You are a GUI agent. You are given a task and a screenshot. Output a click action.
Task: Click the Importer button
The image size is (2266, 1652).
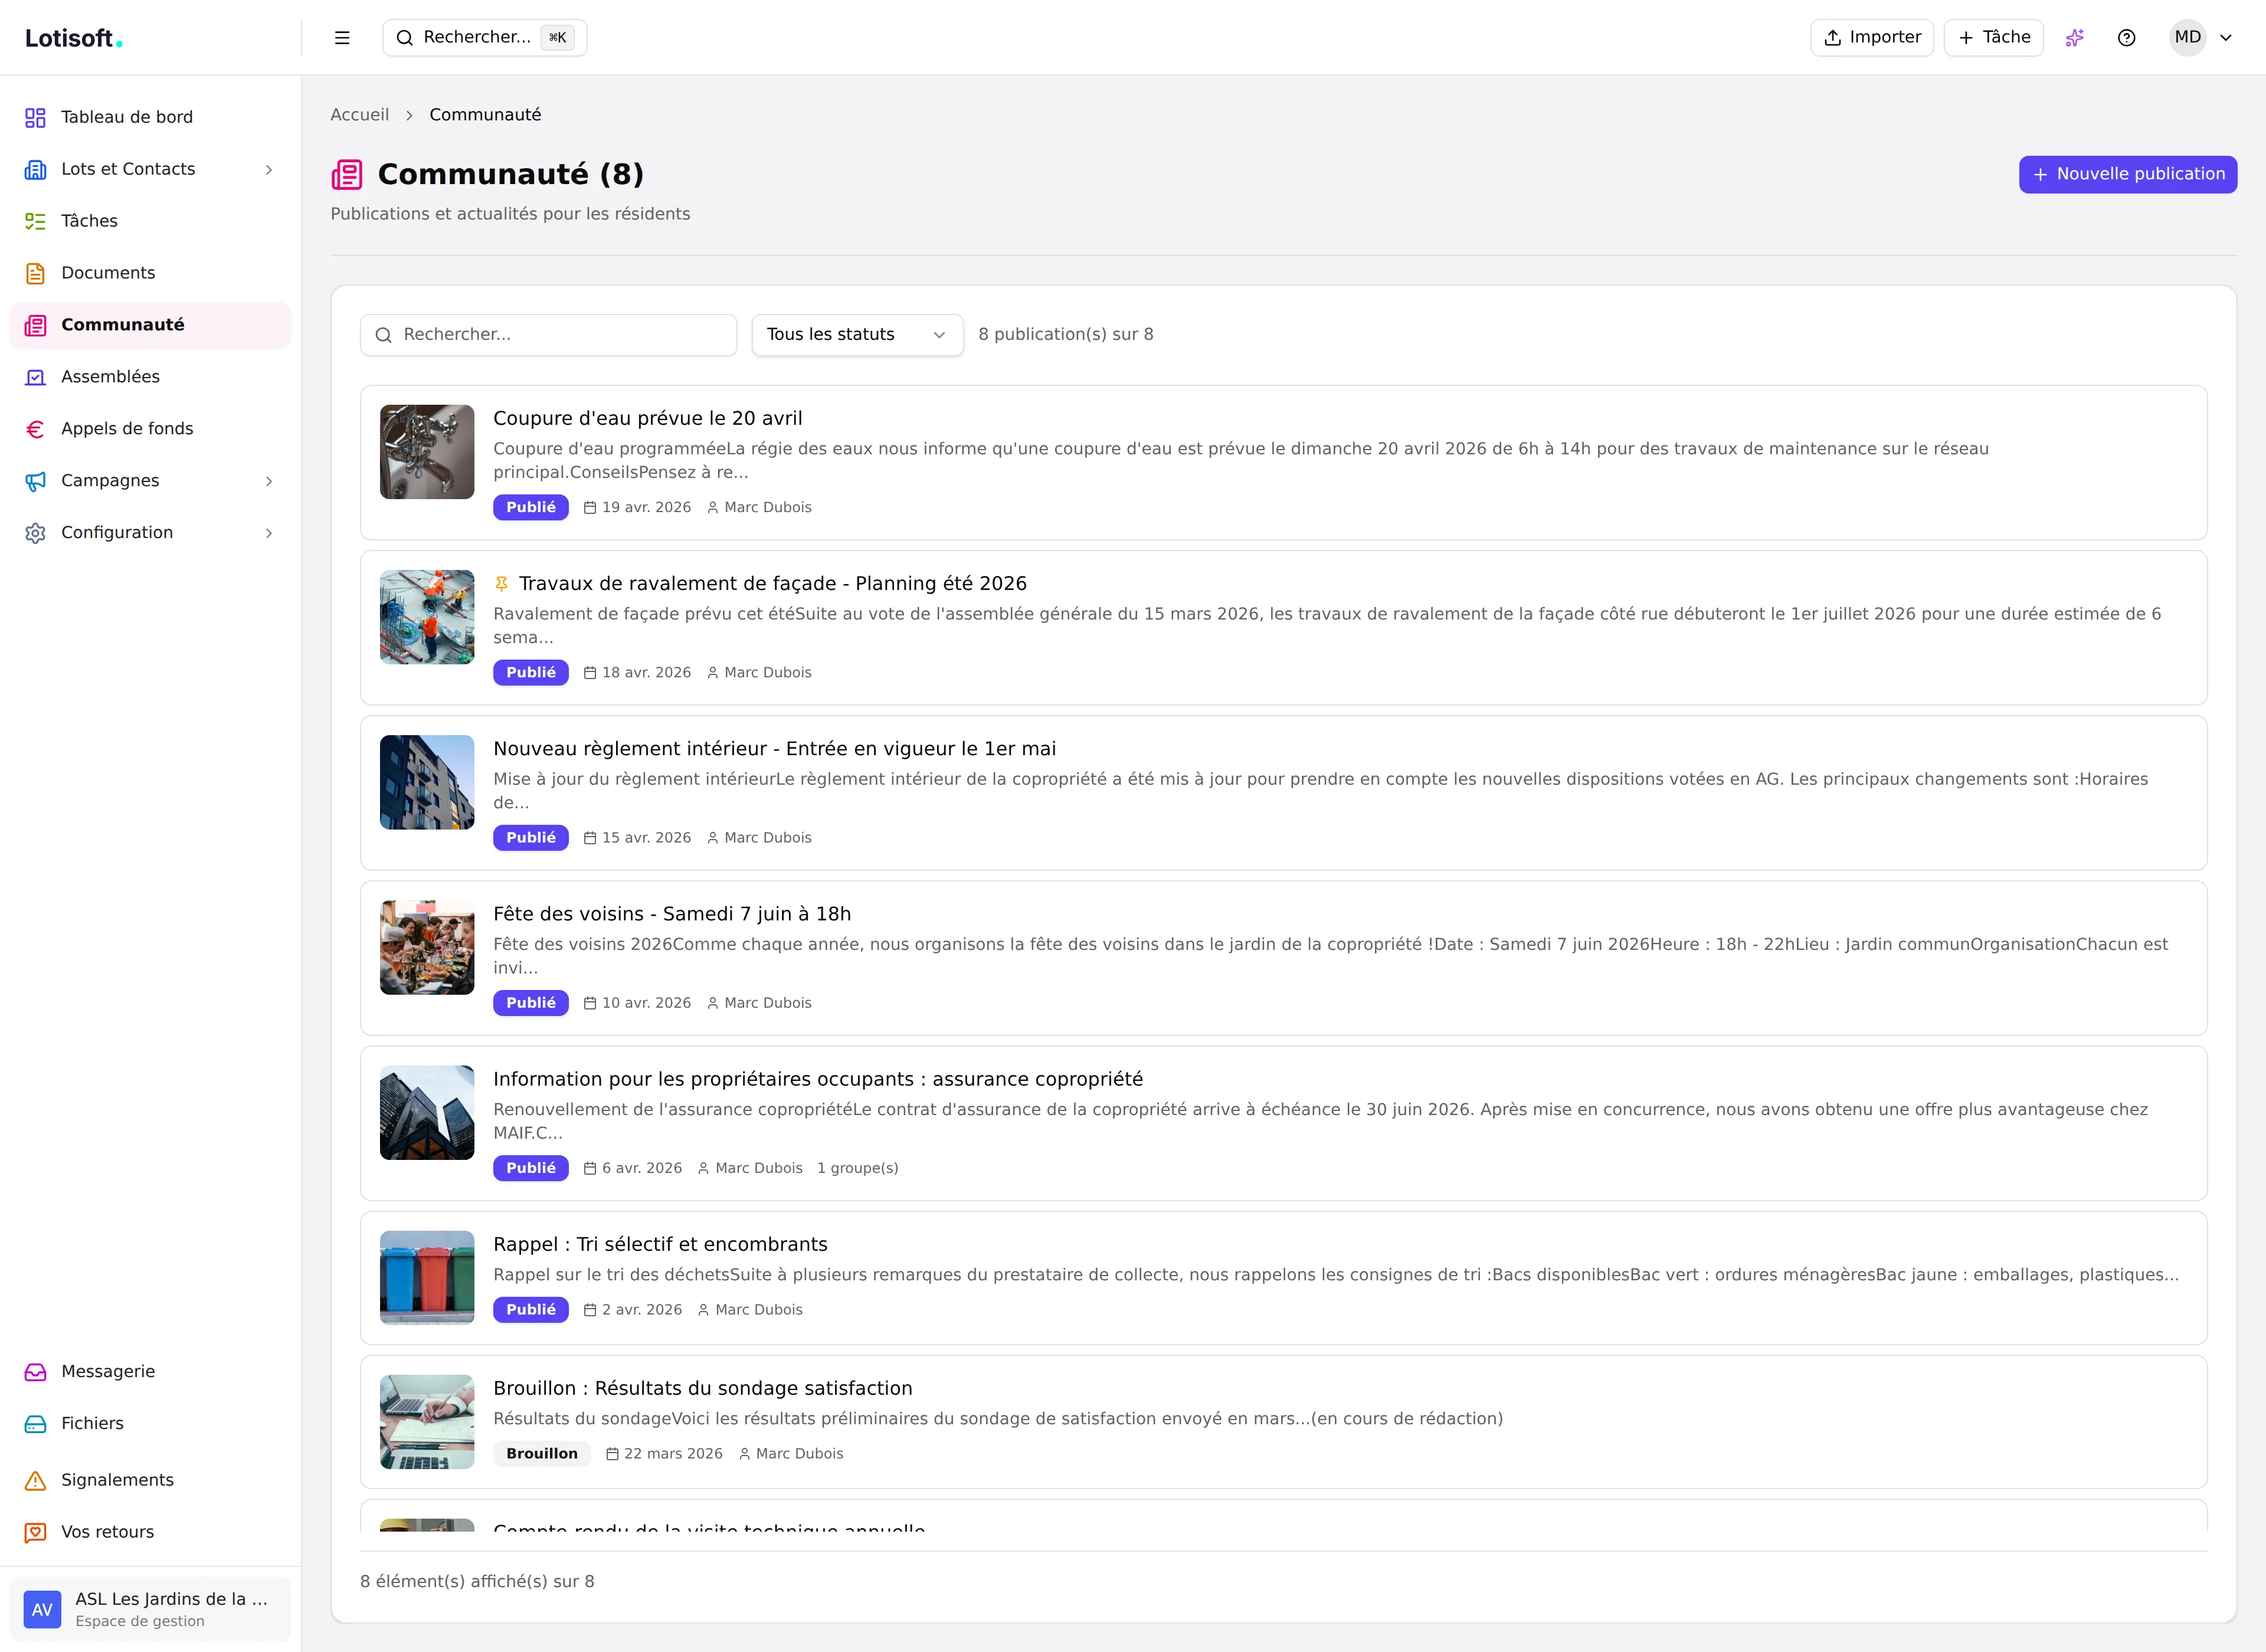(x=1871, y=38)
